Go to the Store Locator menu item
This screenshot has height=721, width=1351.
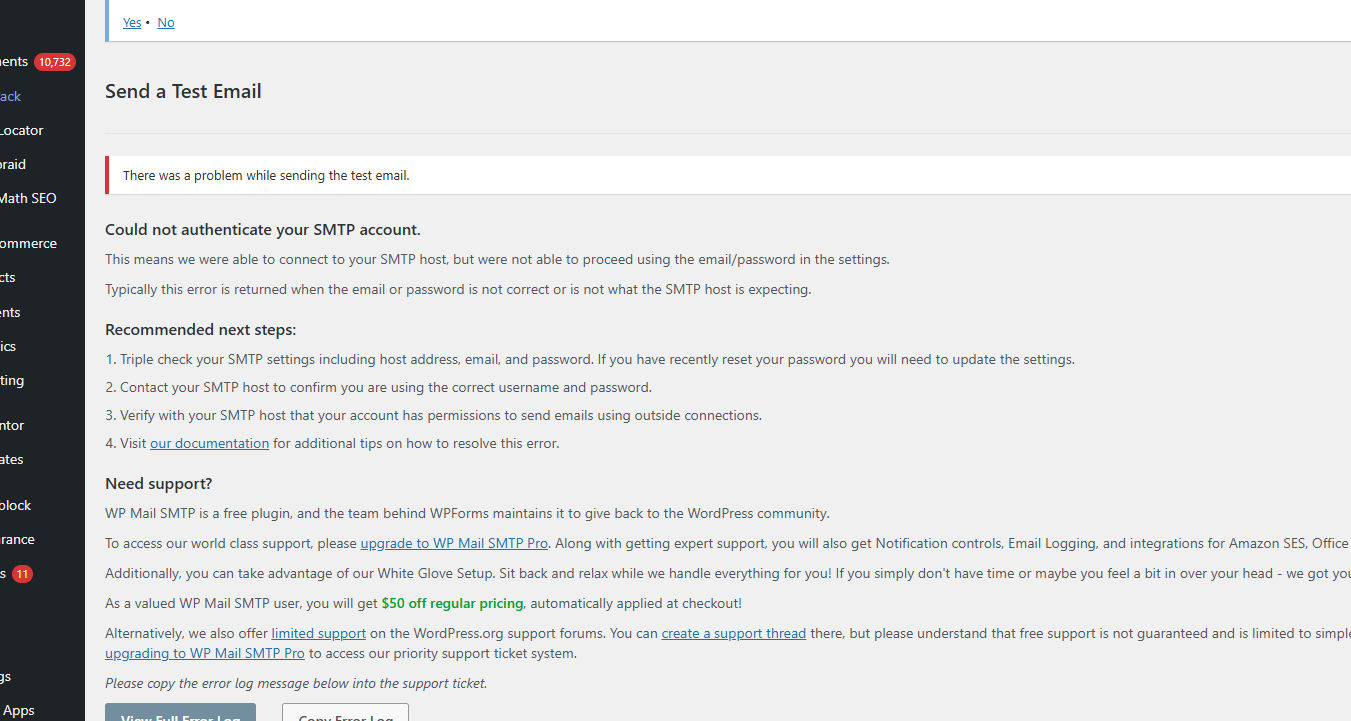pyautogui.click(x=22, y=130)
